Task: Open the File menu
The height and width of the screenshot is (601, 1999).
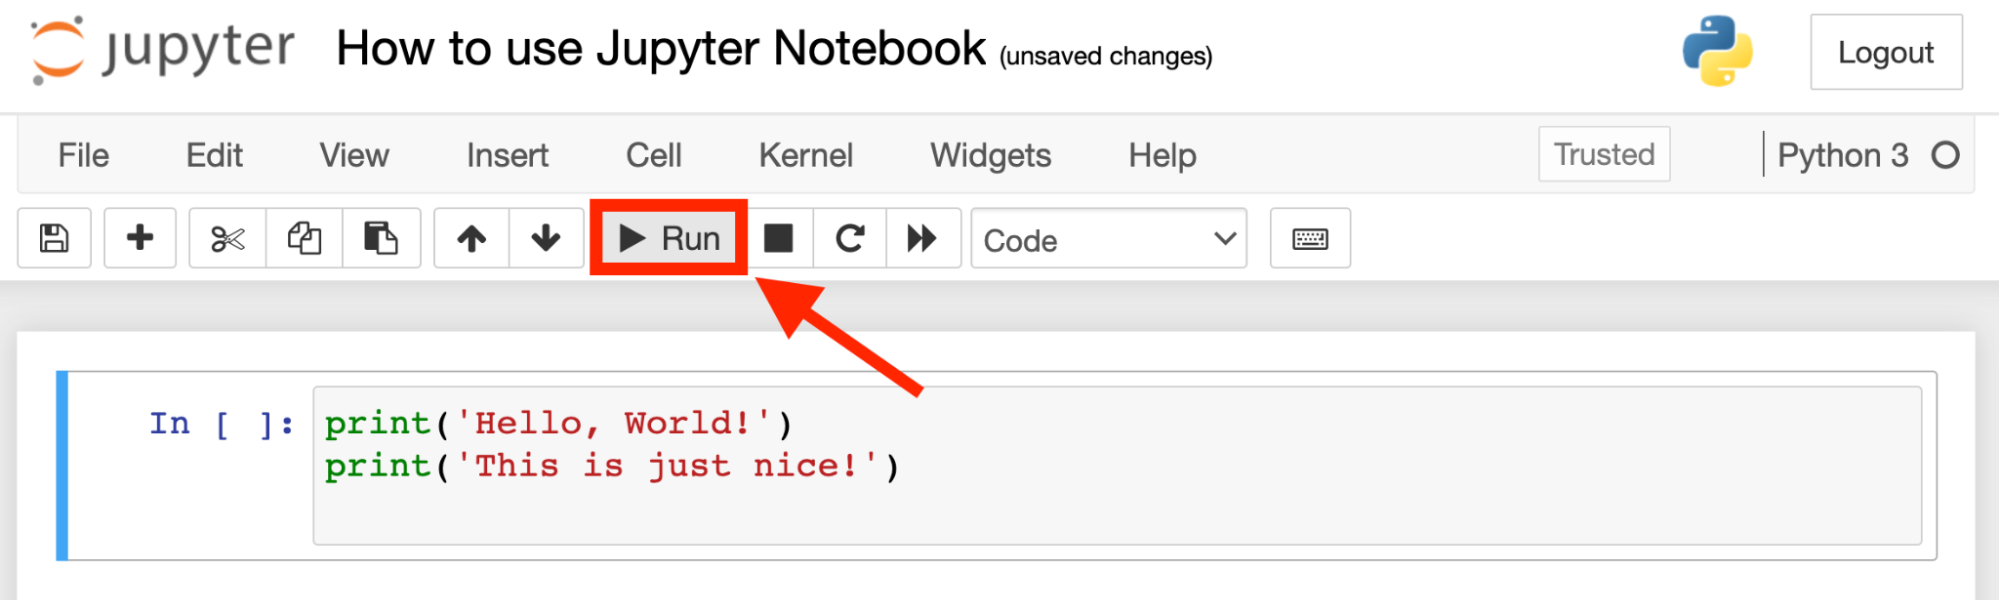Action: tap(83, 156)
